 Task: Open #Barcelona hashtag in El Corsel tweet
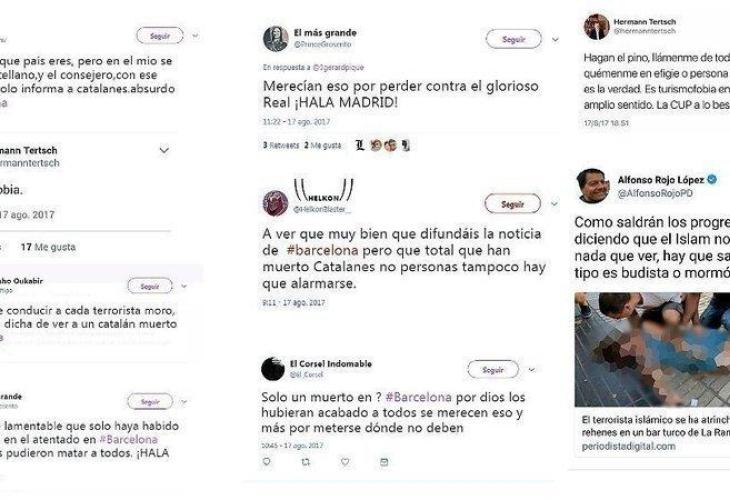(x=419, y=397)
